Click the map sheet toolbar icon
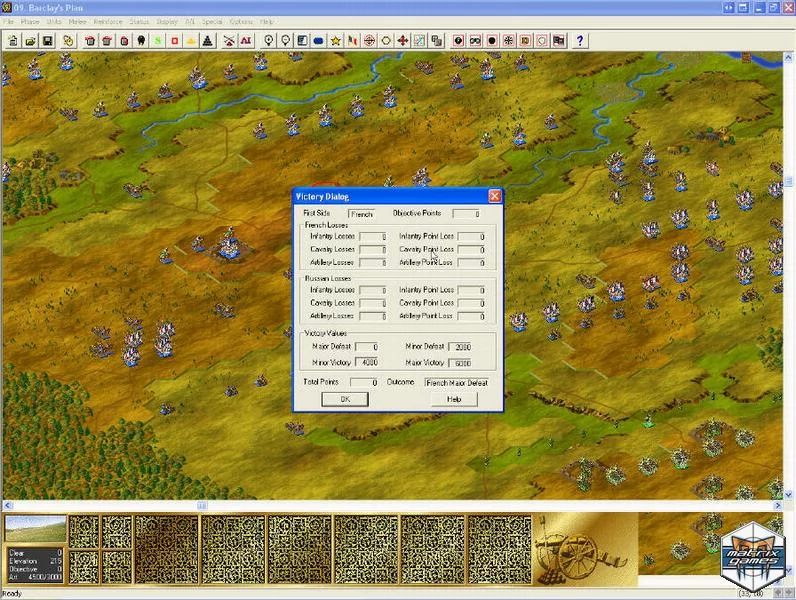Viewport: 796px width, 600px height. tap(419, 41)
